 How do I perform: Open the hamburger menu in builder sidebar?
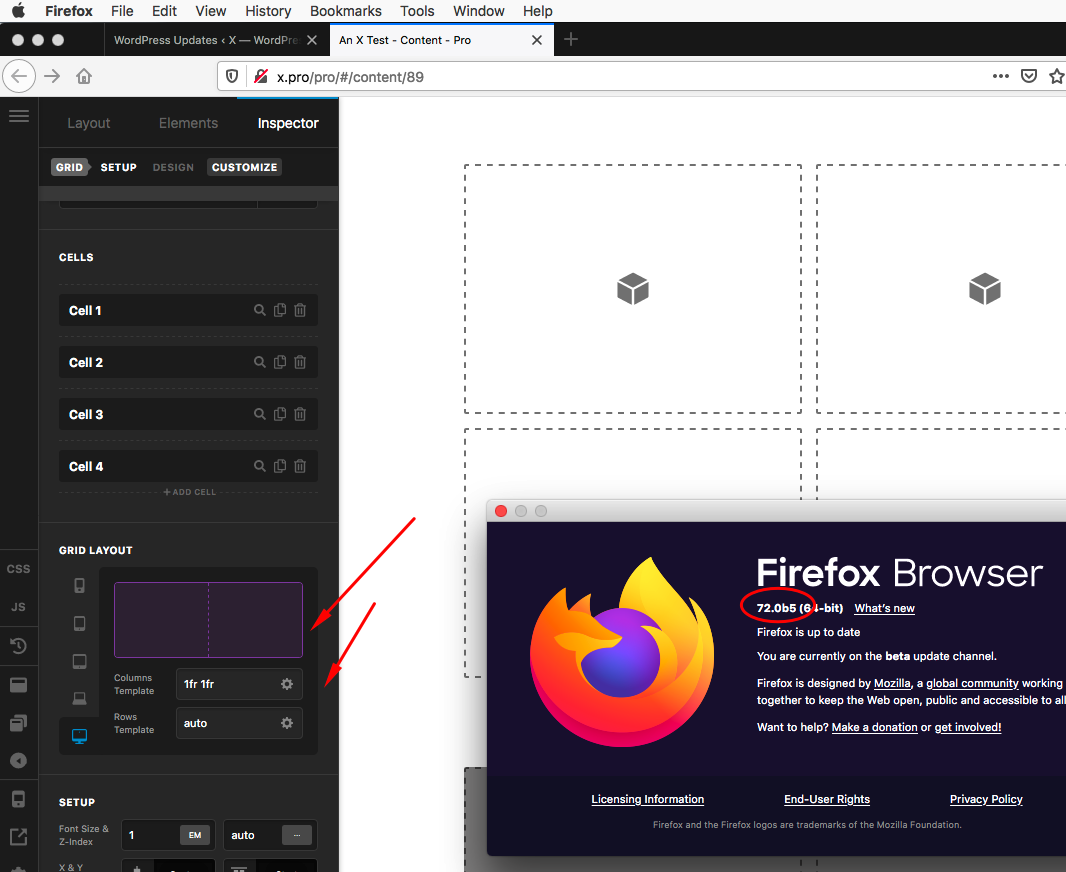point(19,116)
